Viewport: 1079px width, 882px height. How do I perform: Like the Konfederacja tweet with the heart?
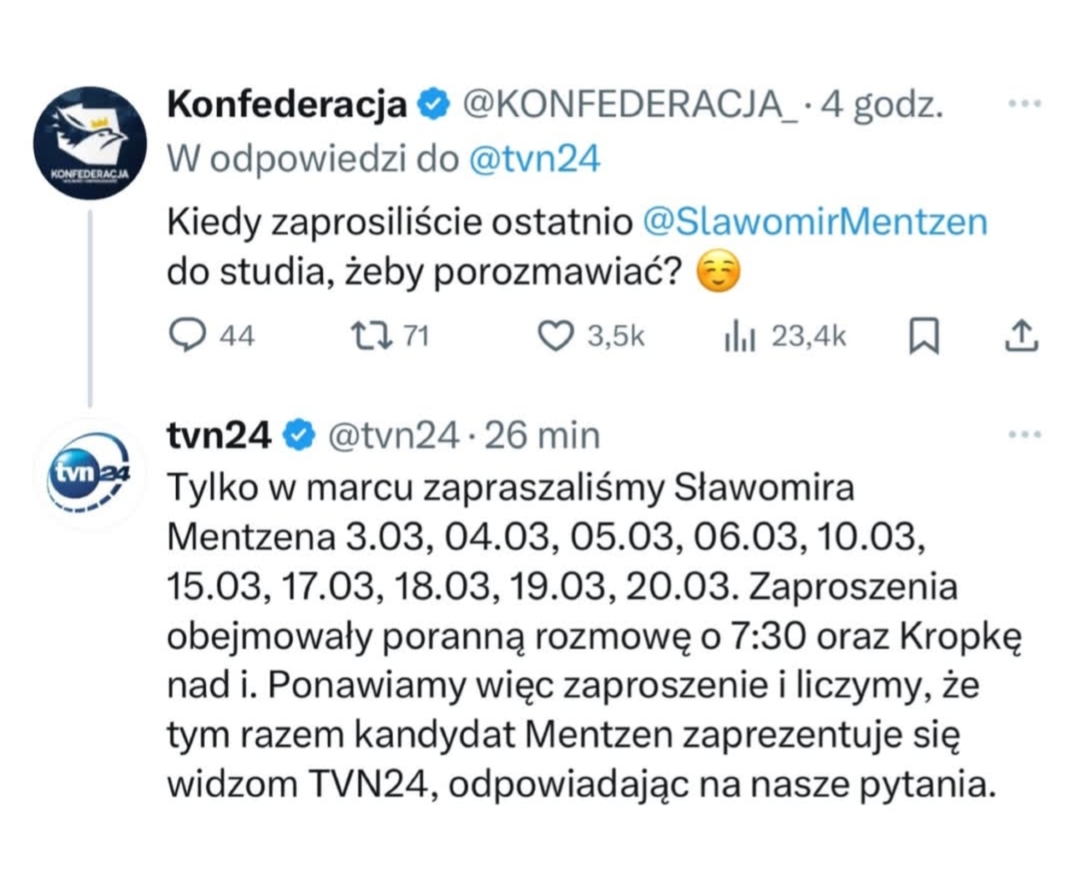[x=555, y=337]
